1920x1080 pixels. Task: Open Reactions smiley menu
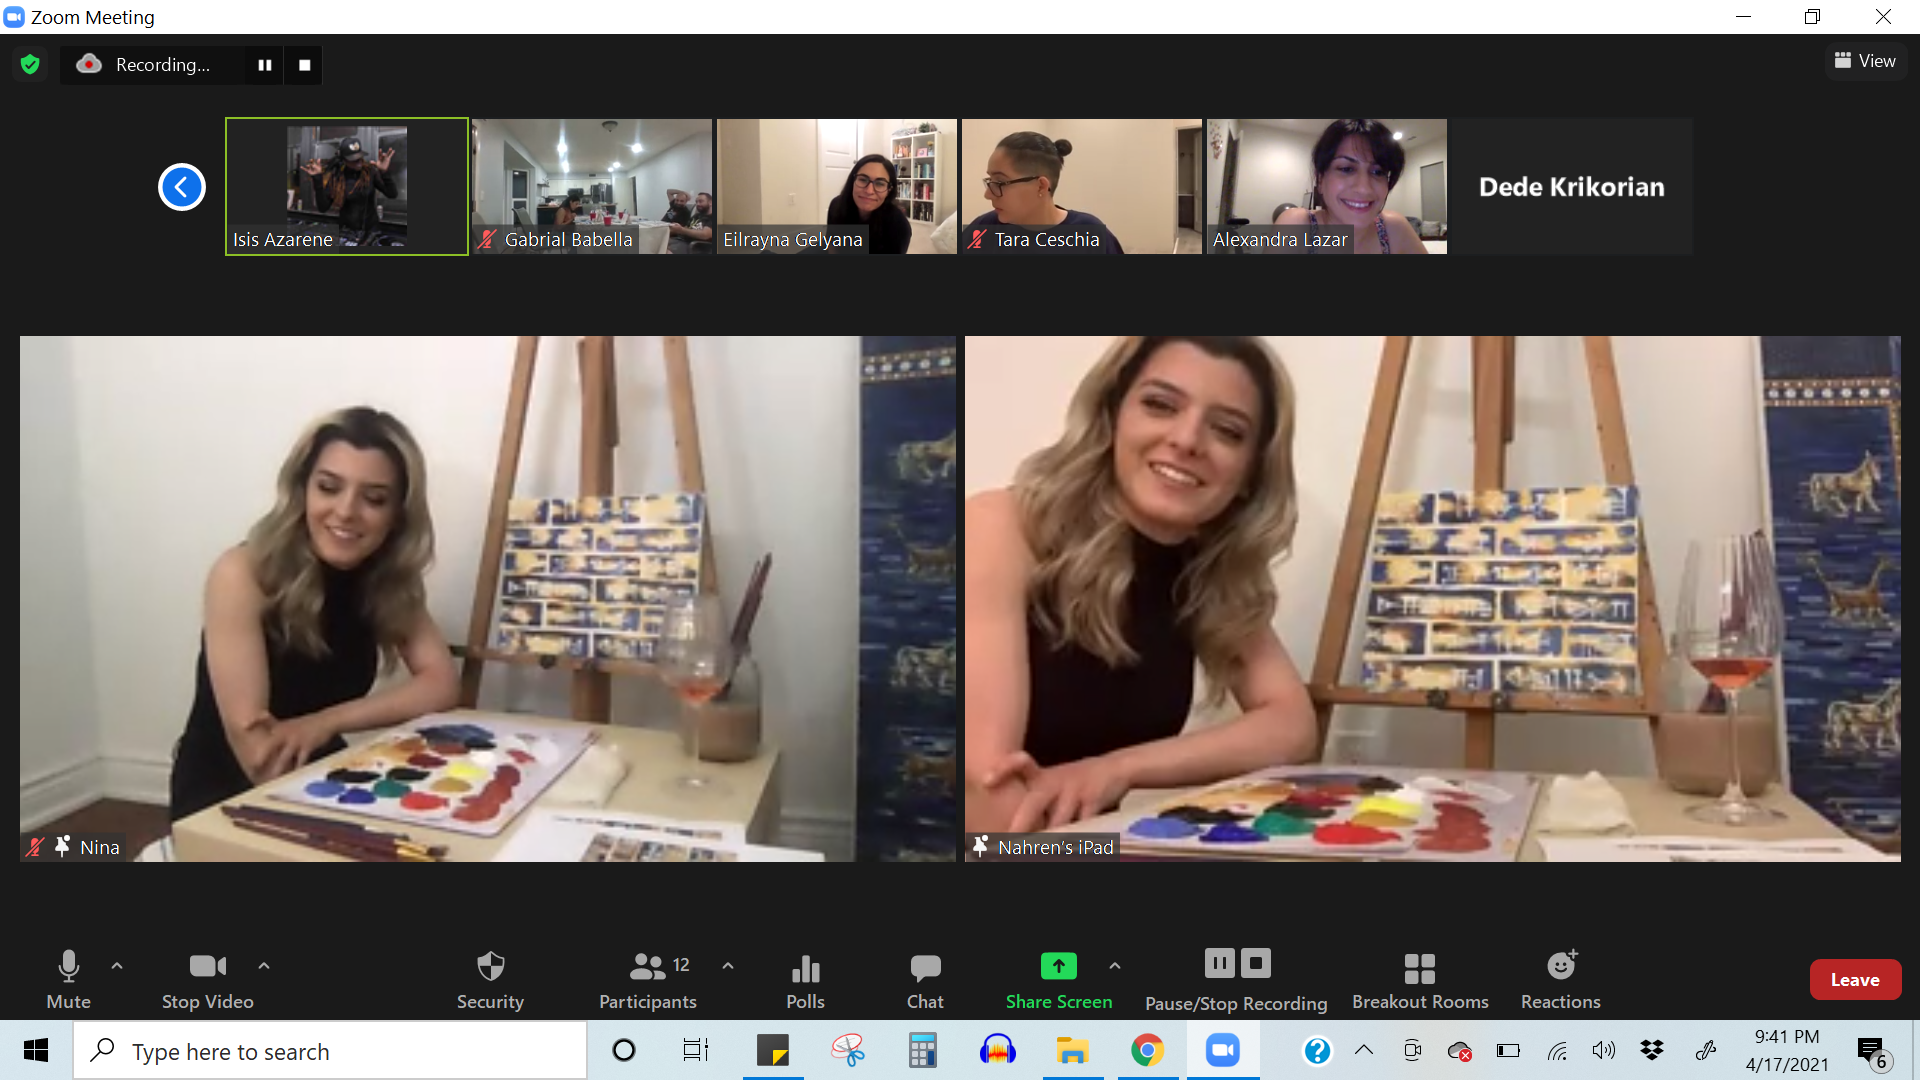point(1561,979)
